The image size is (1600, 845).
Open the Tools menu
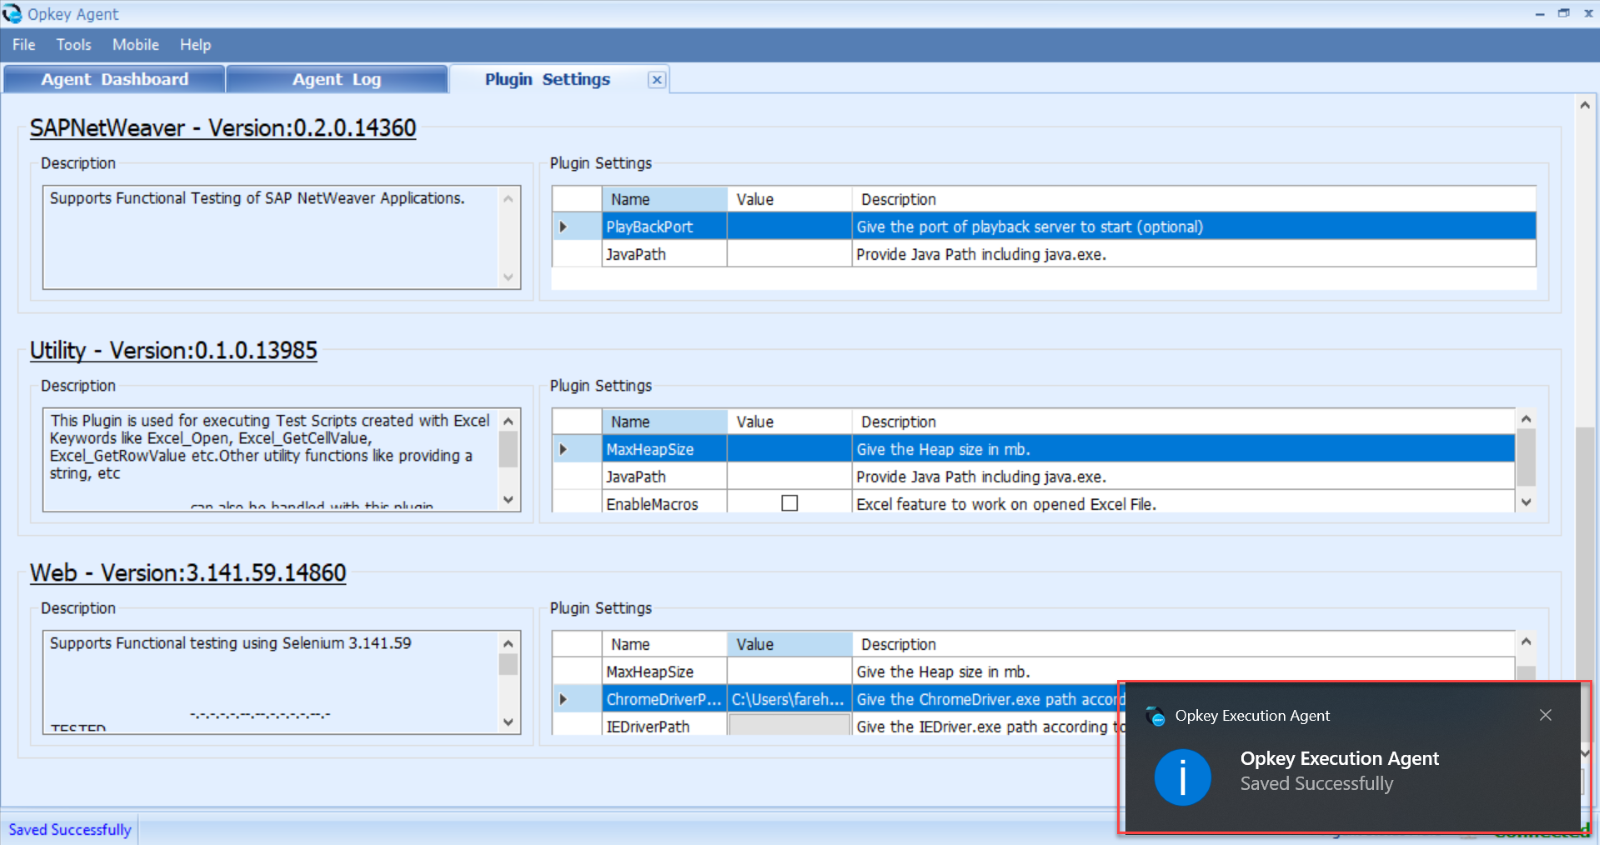click(74, 45)
